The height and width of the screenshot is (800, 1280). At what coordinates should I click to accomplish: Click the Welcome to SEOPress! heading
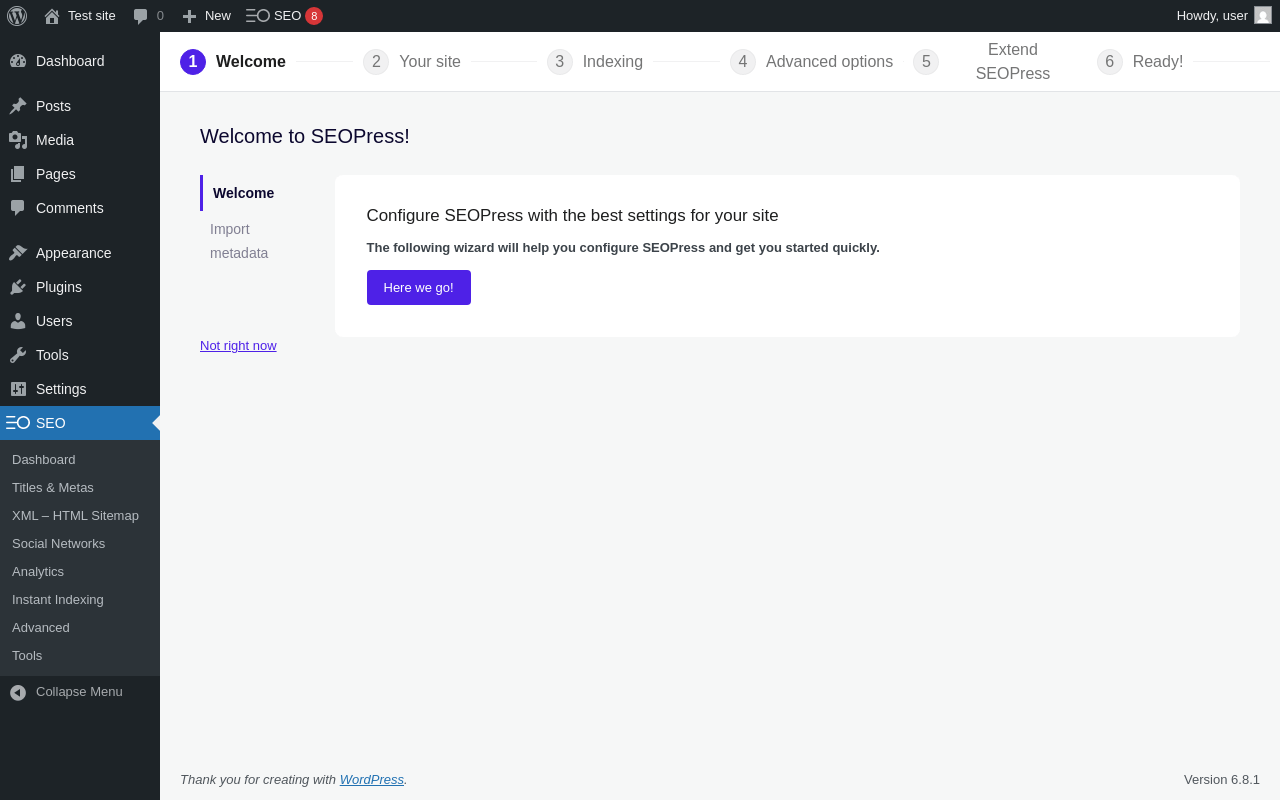[x=305, y=136]
